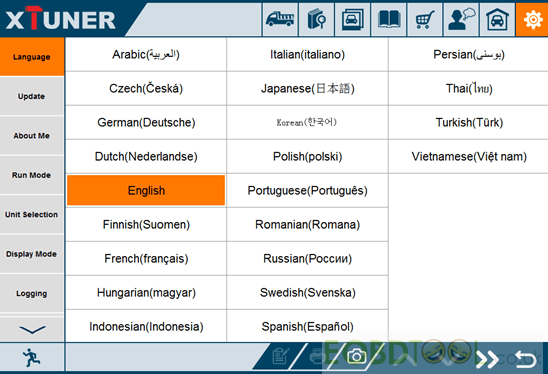Select the Language settings tab
Viewport: 548px width, 374px height.
[x=32, y=57]
